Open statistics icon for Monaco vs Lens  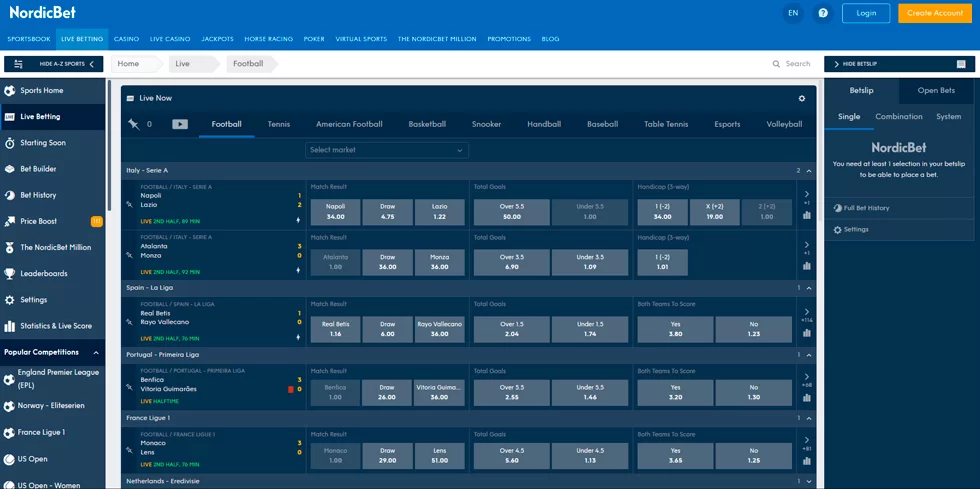coord(807,461)
